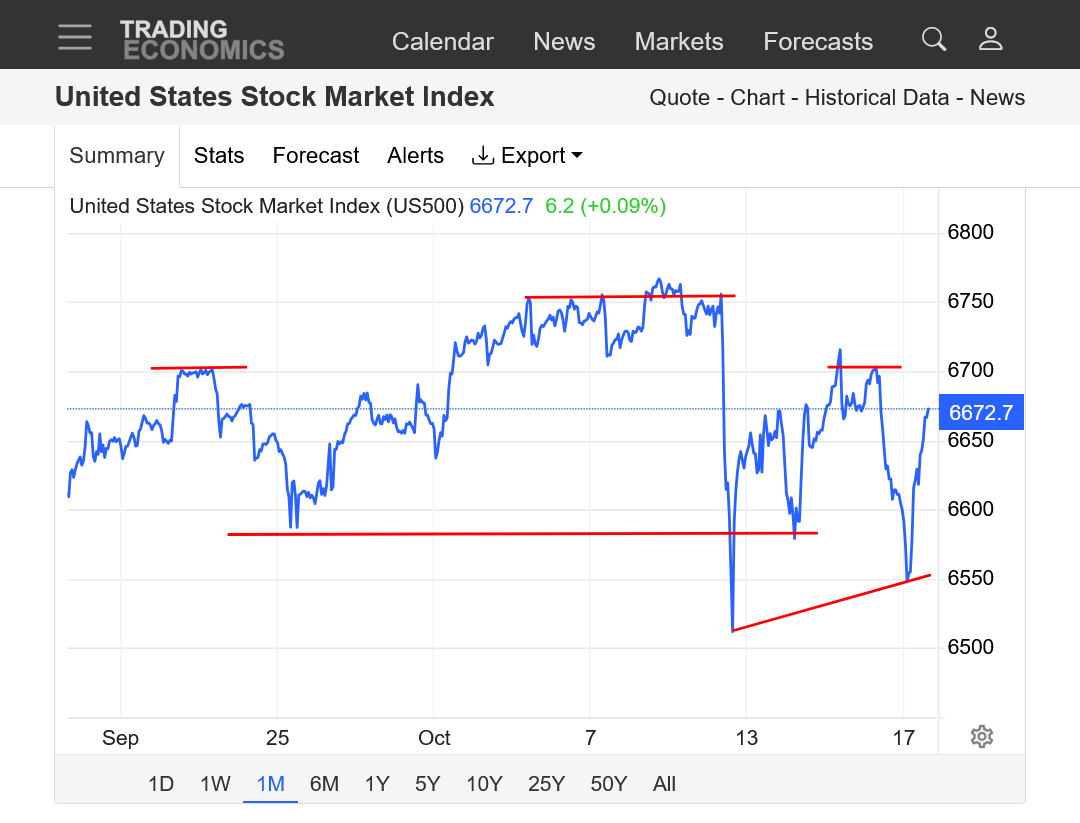
Task: Select the 1D time range
Action: 160,784
